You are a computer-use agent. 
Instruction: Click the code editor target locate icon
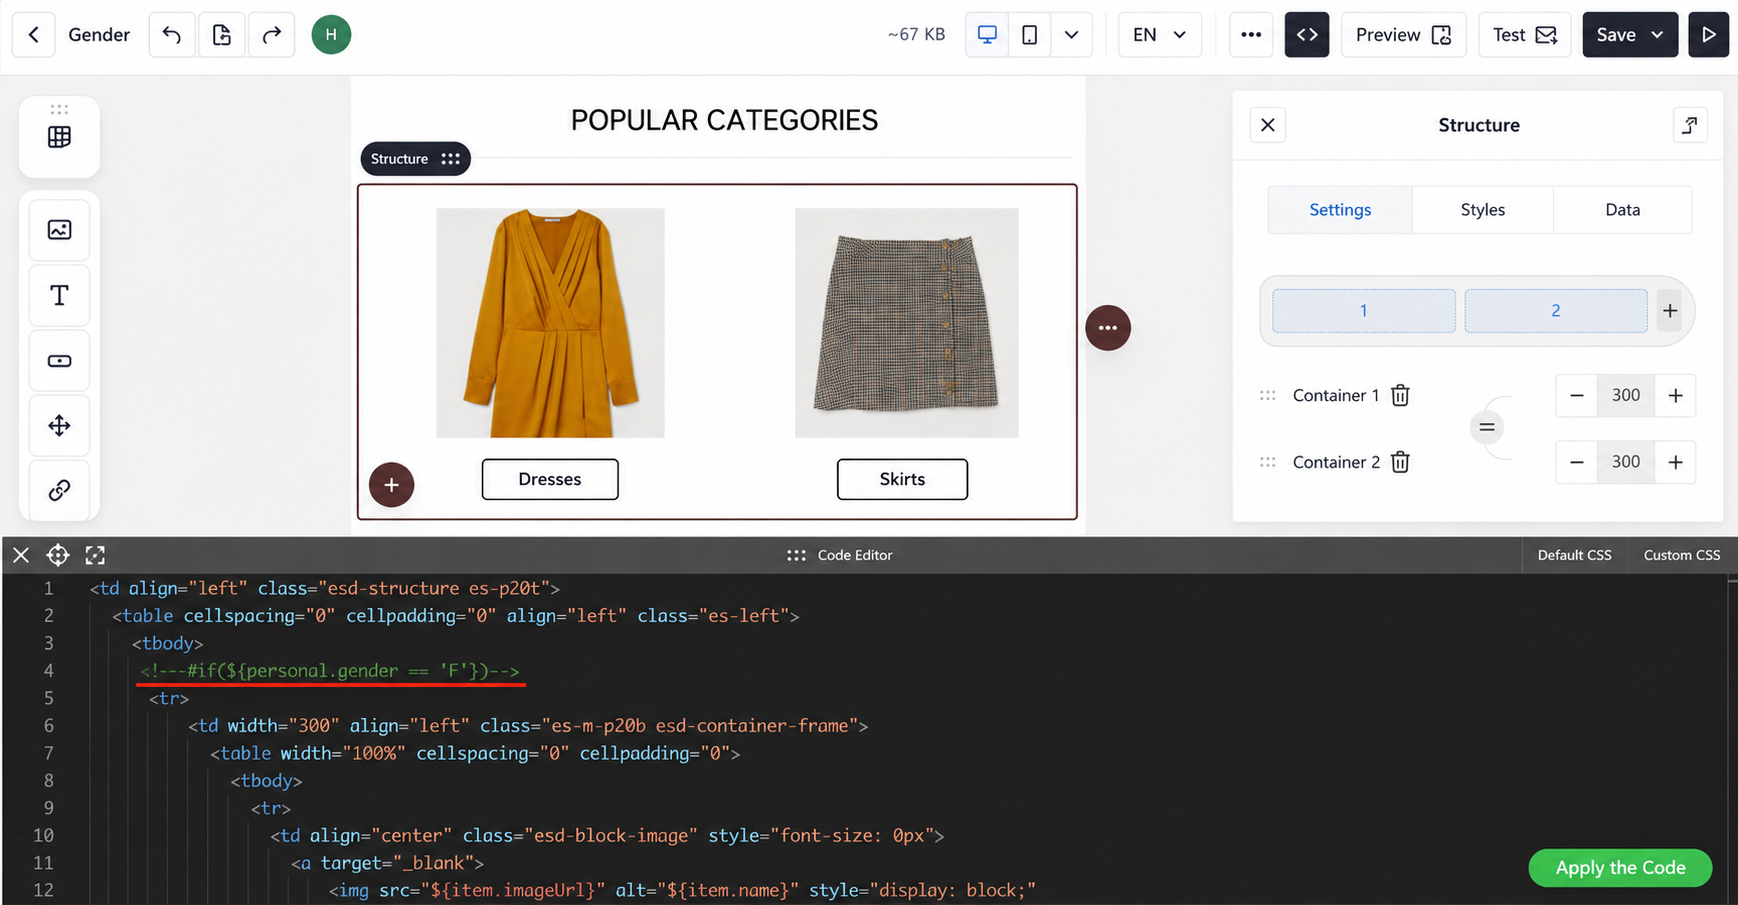[x=58, y=555]
